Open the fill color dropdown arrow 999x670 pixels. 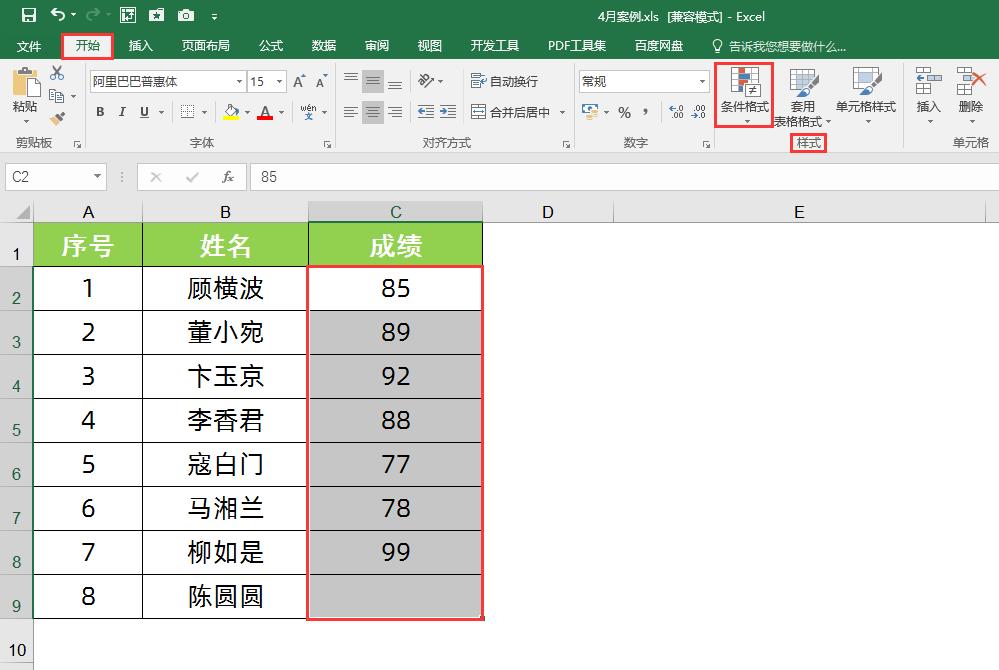coord(249,112)
